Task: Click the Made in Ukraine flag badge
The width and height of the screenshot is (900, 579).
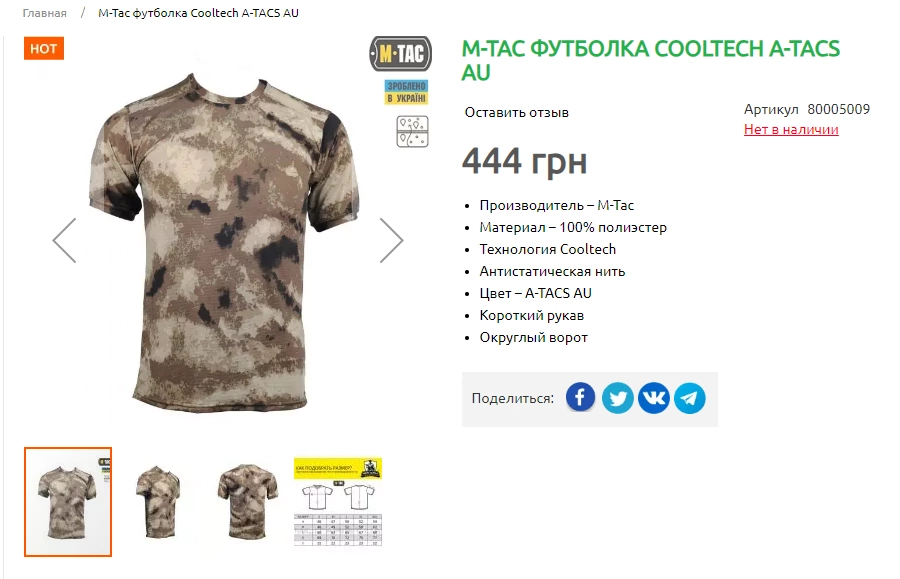Action: pyautogui.click(x=406, y=92)
